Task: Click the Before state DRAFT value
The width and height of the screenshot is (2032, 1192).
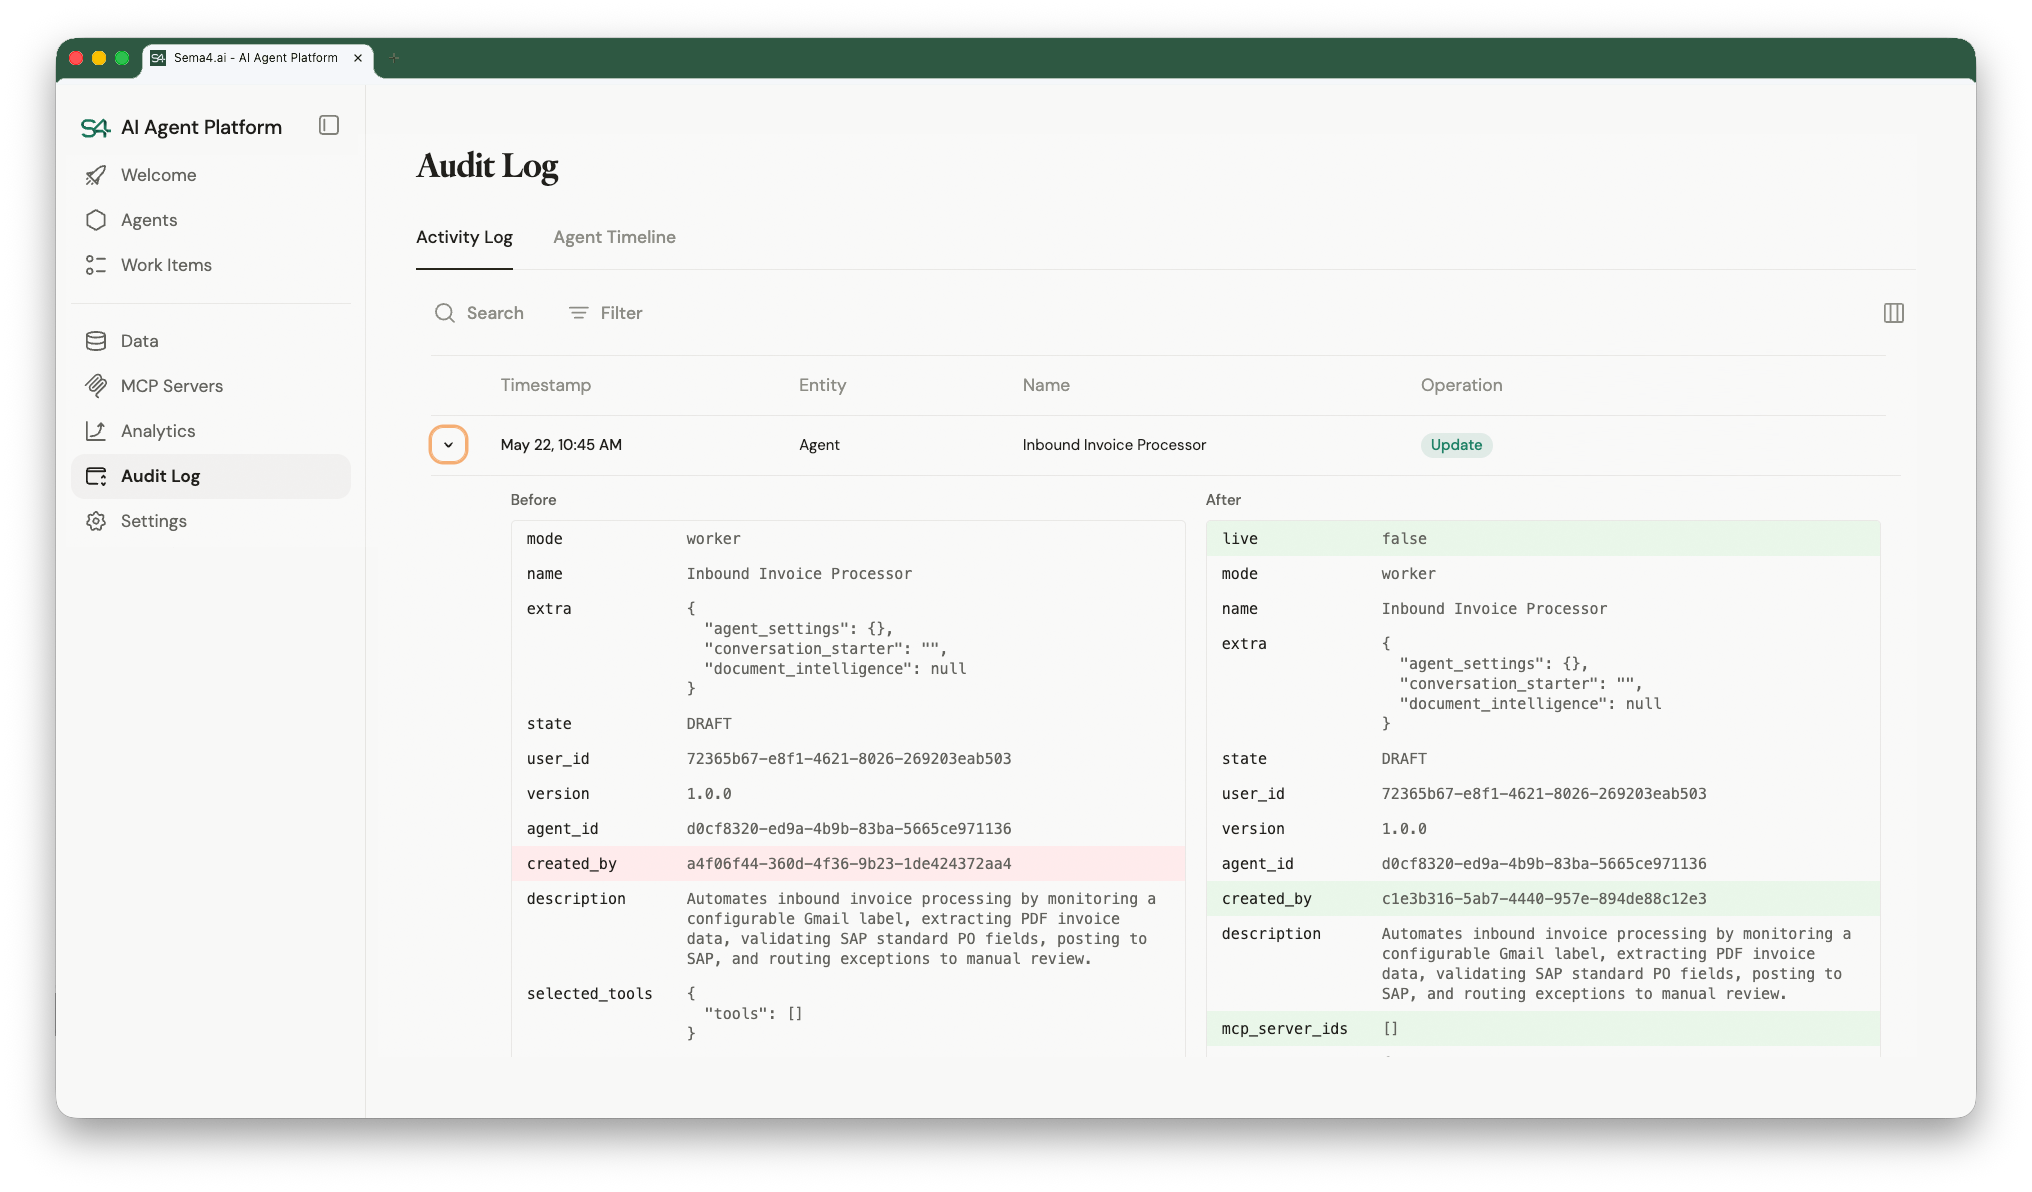Action: click(x=709, y=724)
